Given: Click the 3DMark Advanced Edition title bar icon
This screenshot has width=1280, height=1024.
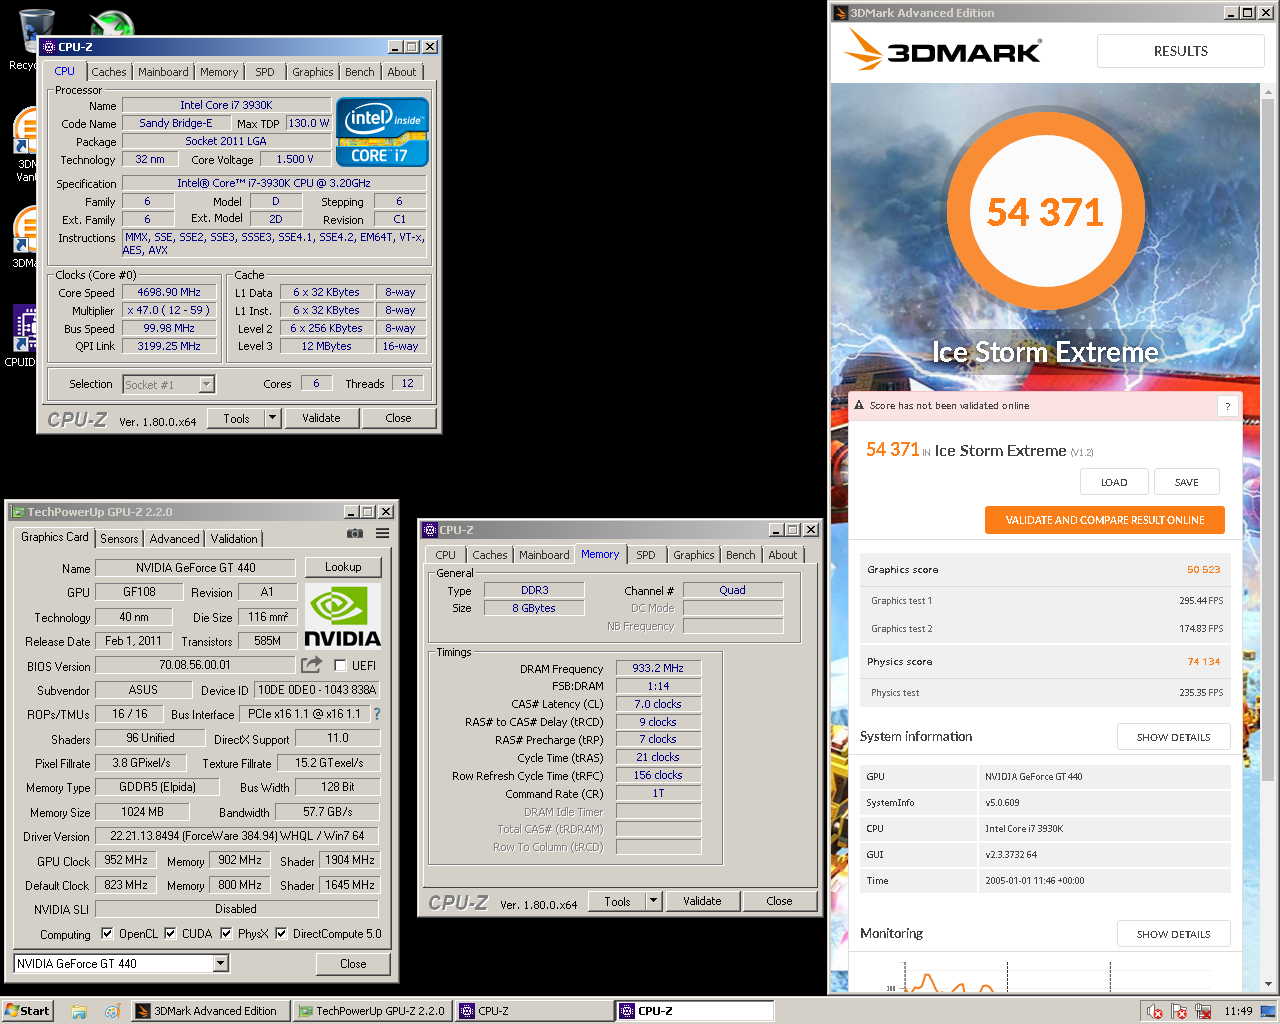Looking at the screenshot, I should click(841, 13).
